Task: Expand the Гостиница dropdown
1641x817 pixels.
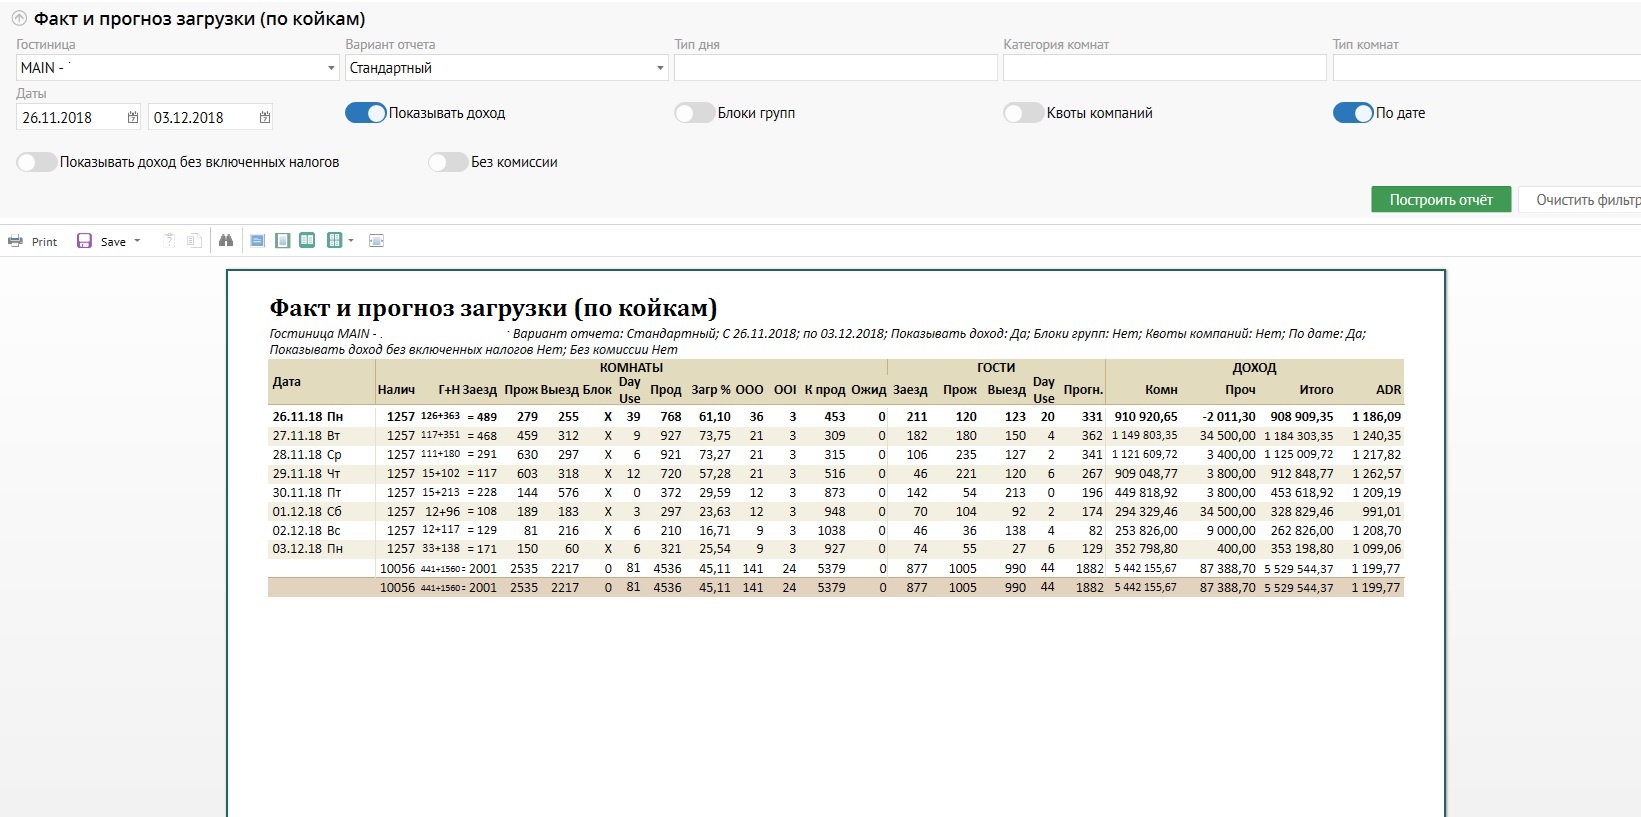Action: click(331, 68)
